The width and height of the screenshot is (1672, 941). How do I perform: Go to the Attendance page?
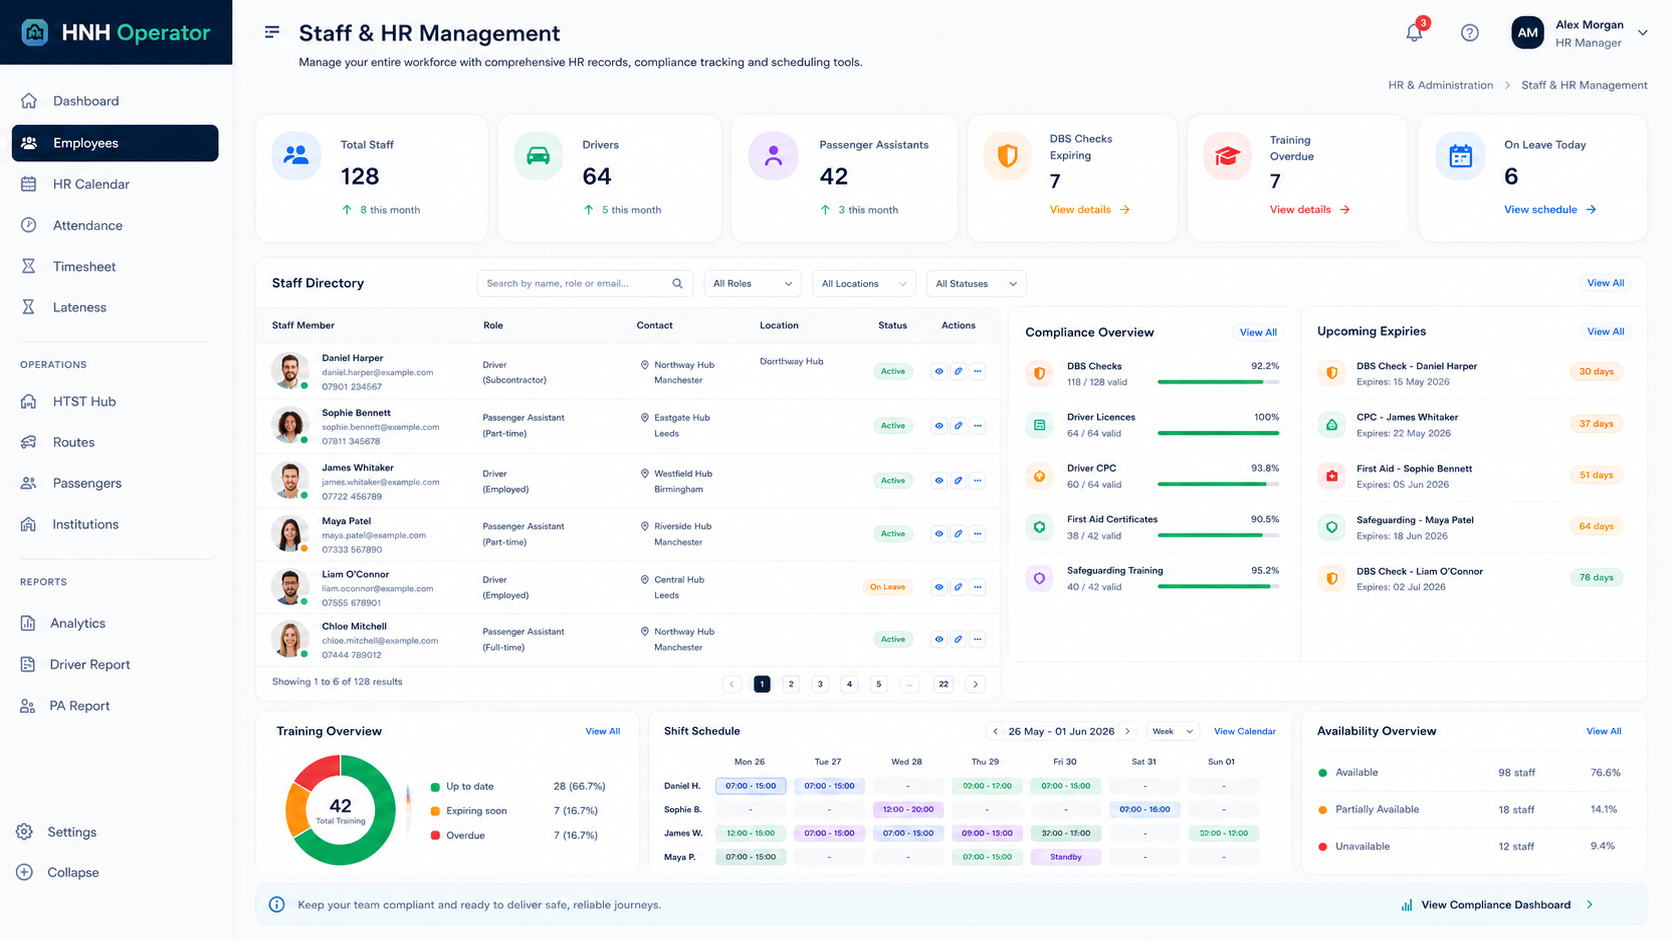(115, 225)
